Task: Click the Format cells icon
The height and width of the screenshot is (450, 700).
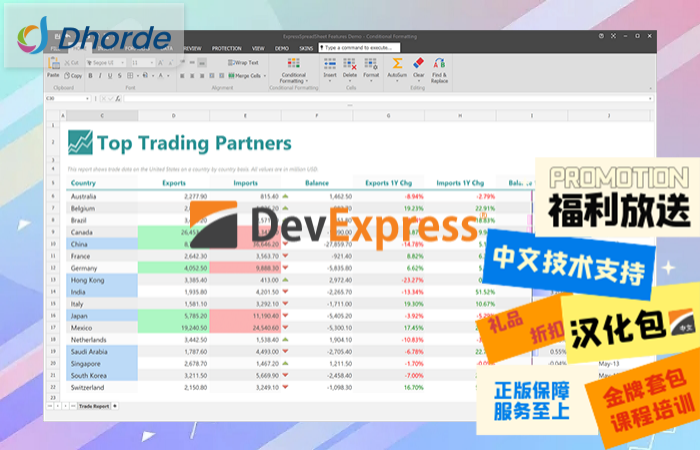Action: [x=371, y=64]
